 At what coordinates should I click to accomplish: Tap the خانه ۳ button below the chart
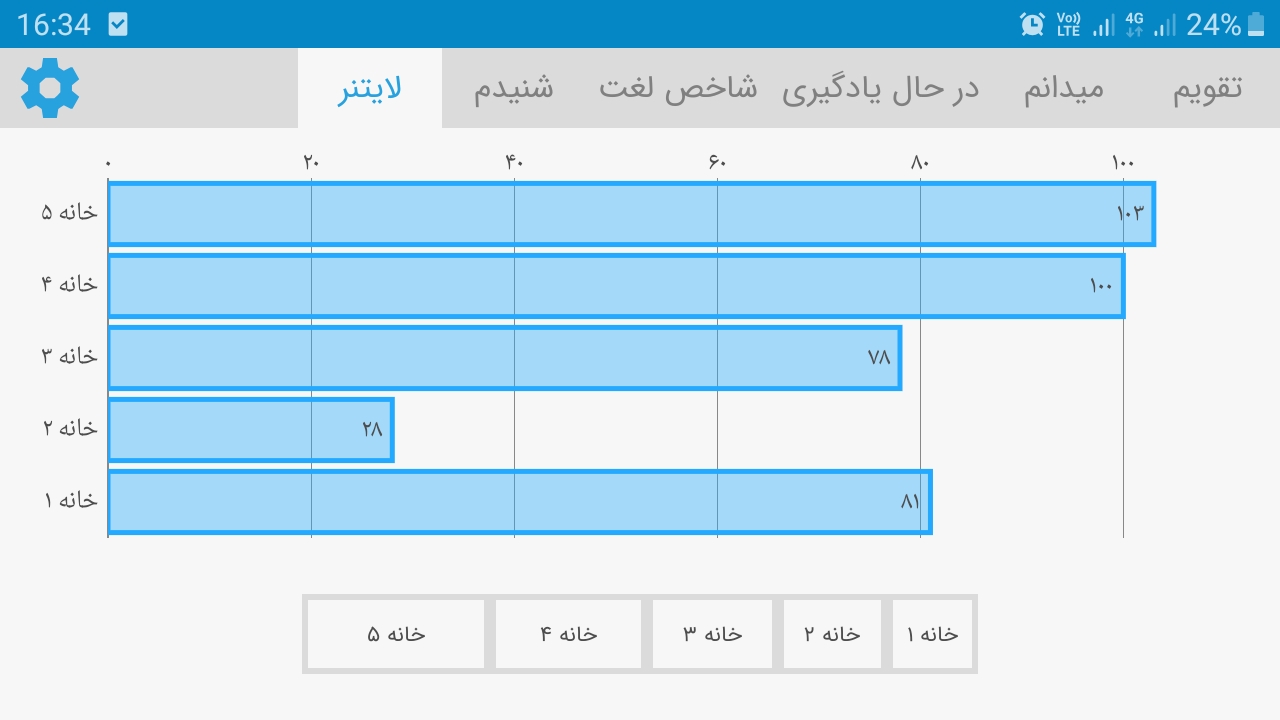712,634
